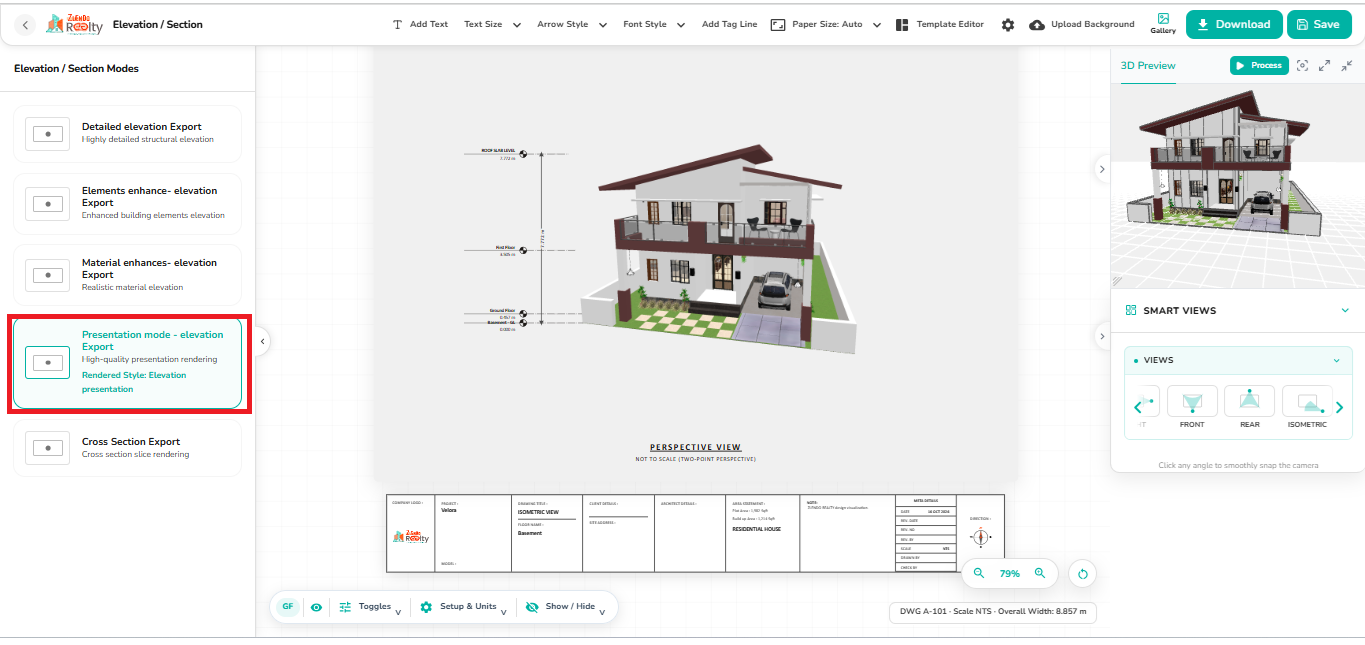The width and height of the screenshot is (1365, 645).
Task: Select the FRONT view
Action: (1192, 408)
